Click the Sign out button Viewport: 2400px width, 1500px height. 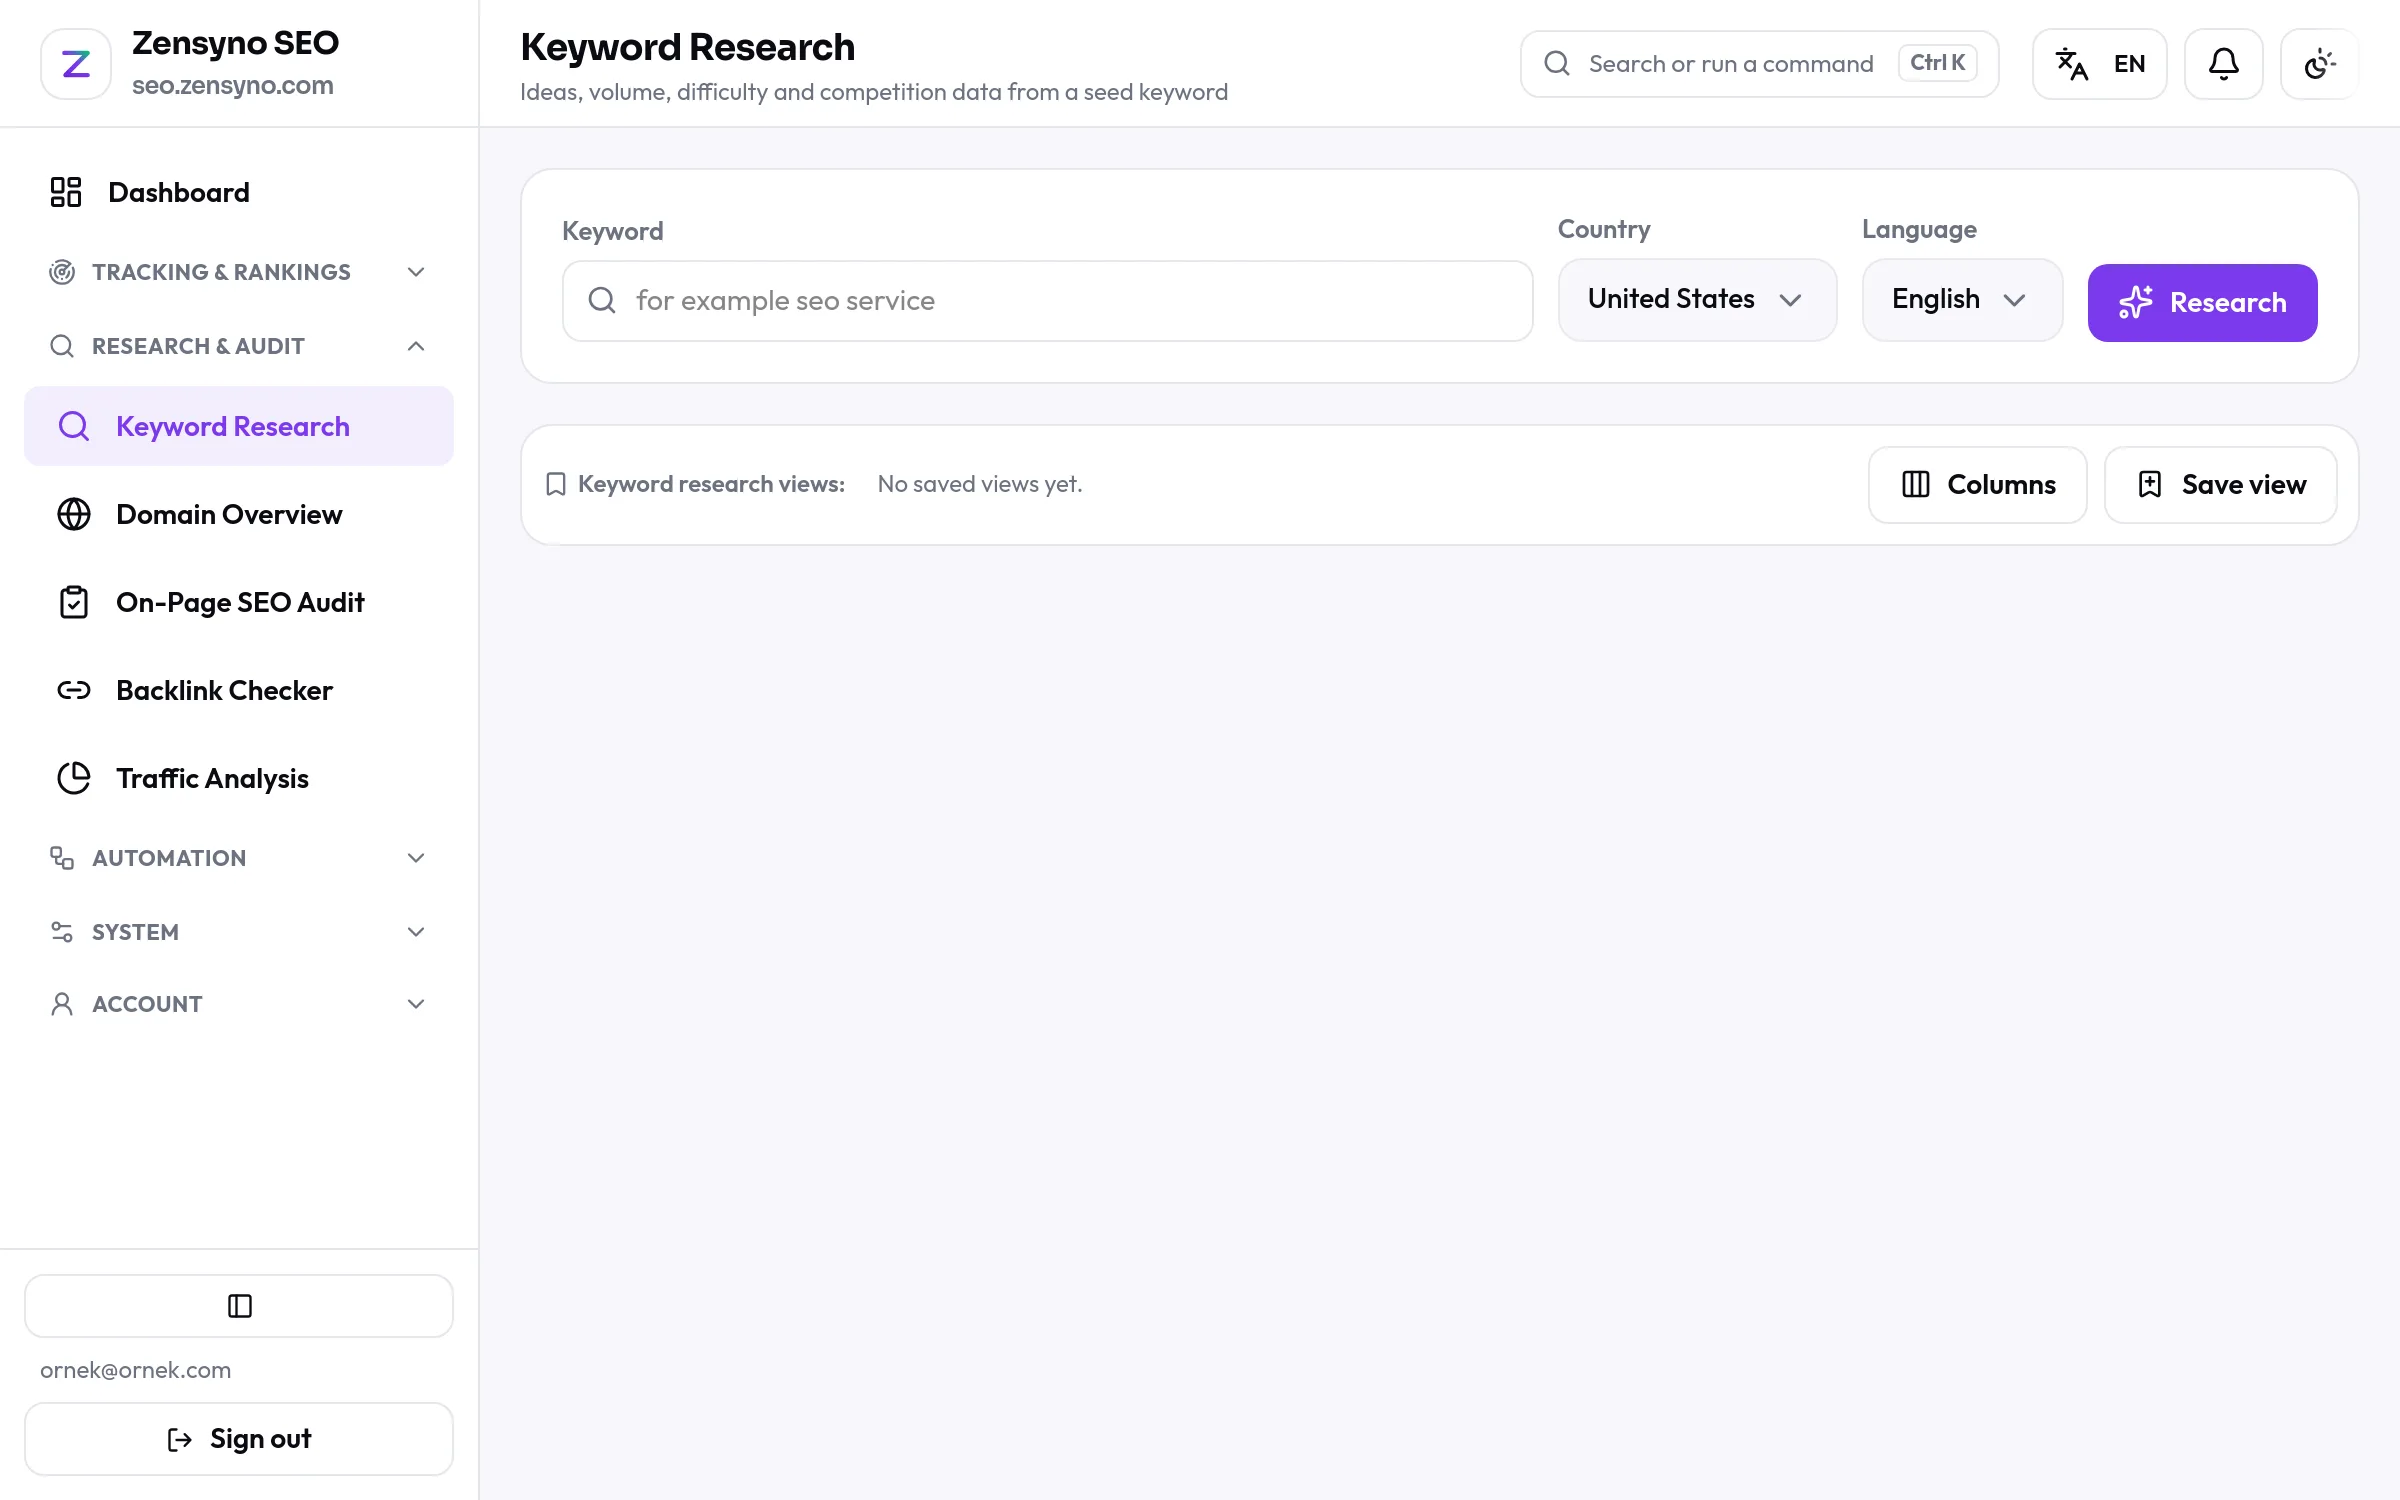[239, 1439]
